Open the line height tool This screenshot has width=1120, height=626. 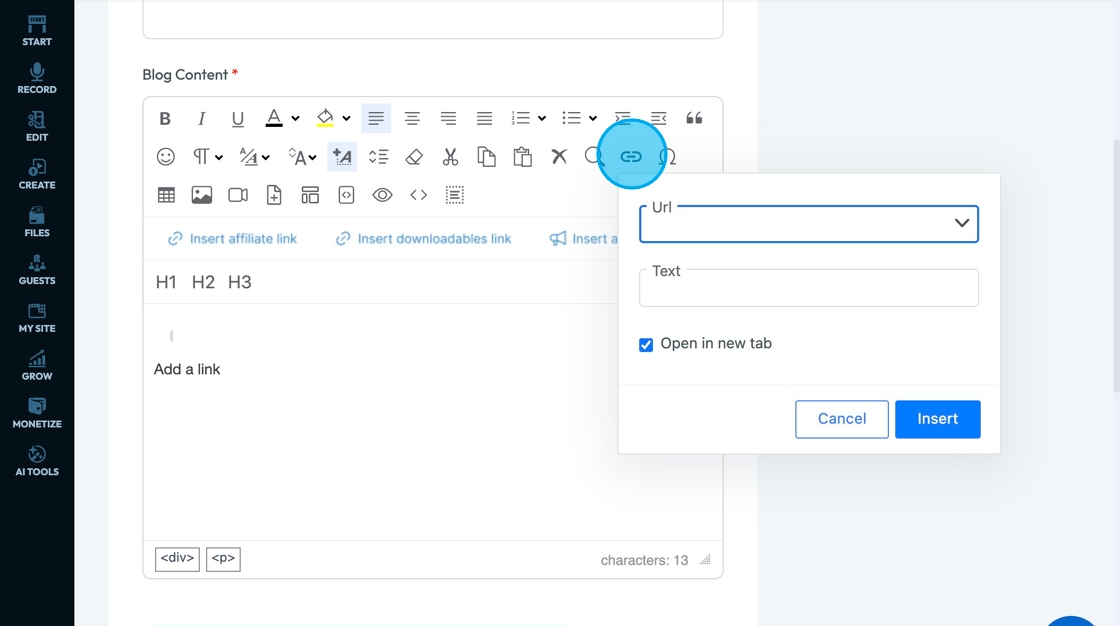coord(379,156)
